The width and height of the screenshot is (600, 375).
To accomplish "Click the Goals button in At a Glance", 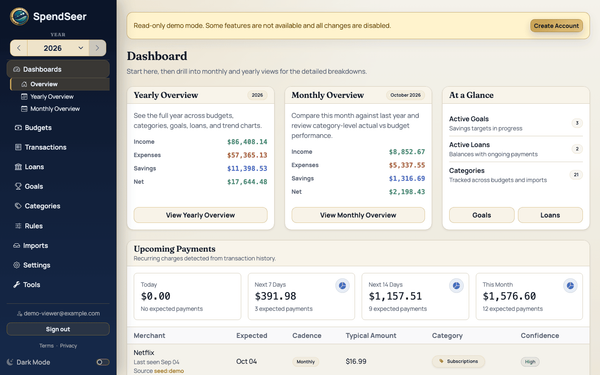I will (482, 215).
